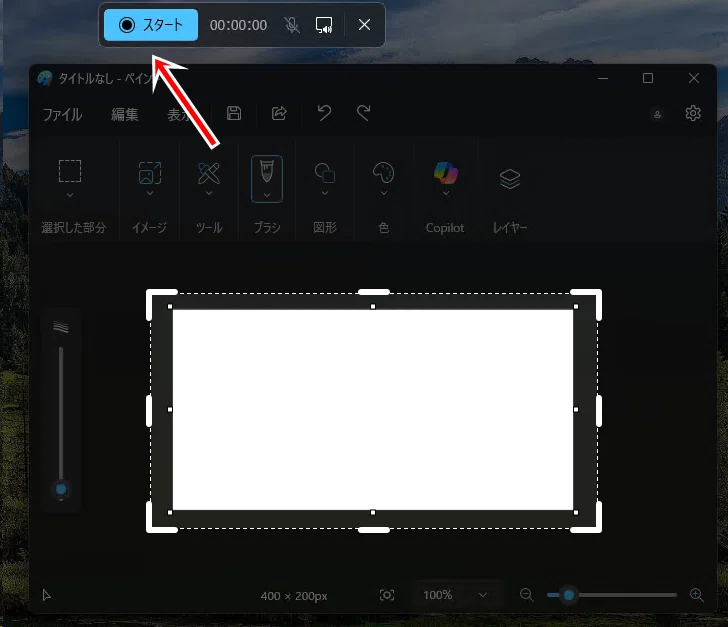Click the bottom-right corner capture handle
This screenshot has width=728, height=627.
(x=587, y=517)
